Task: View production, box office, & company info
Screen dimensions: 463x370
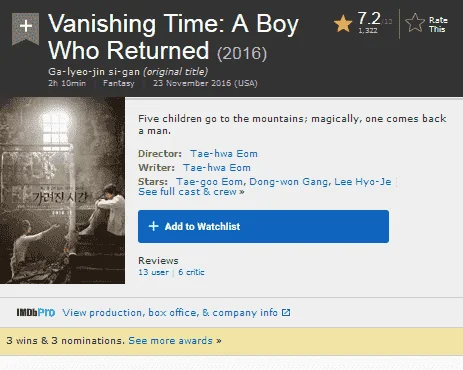Action: pos(170,313)
